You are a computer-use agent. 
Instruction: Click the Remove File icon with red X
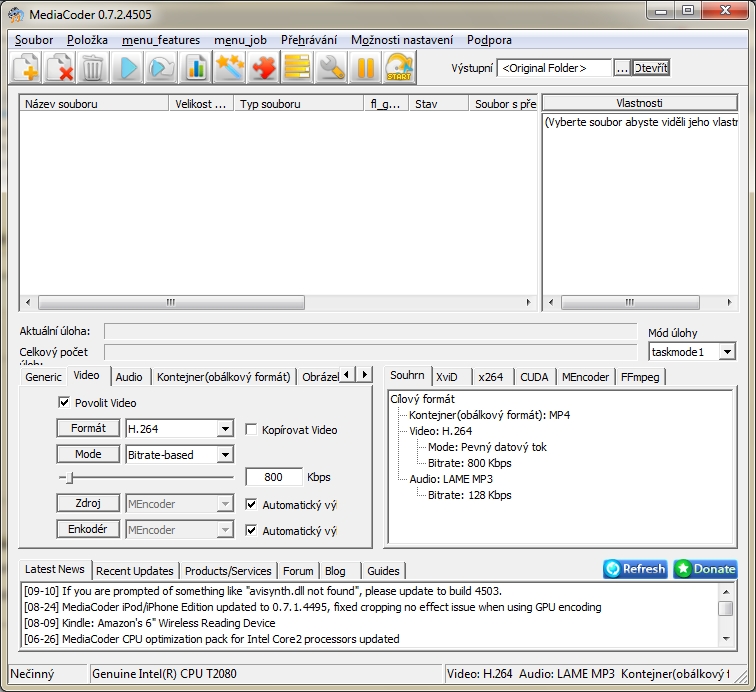tap(60, 68)
